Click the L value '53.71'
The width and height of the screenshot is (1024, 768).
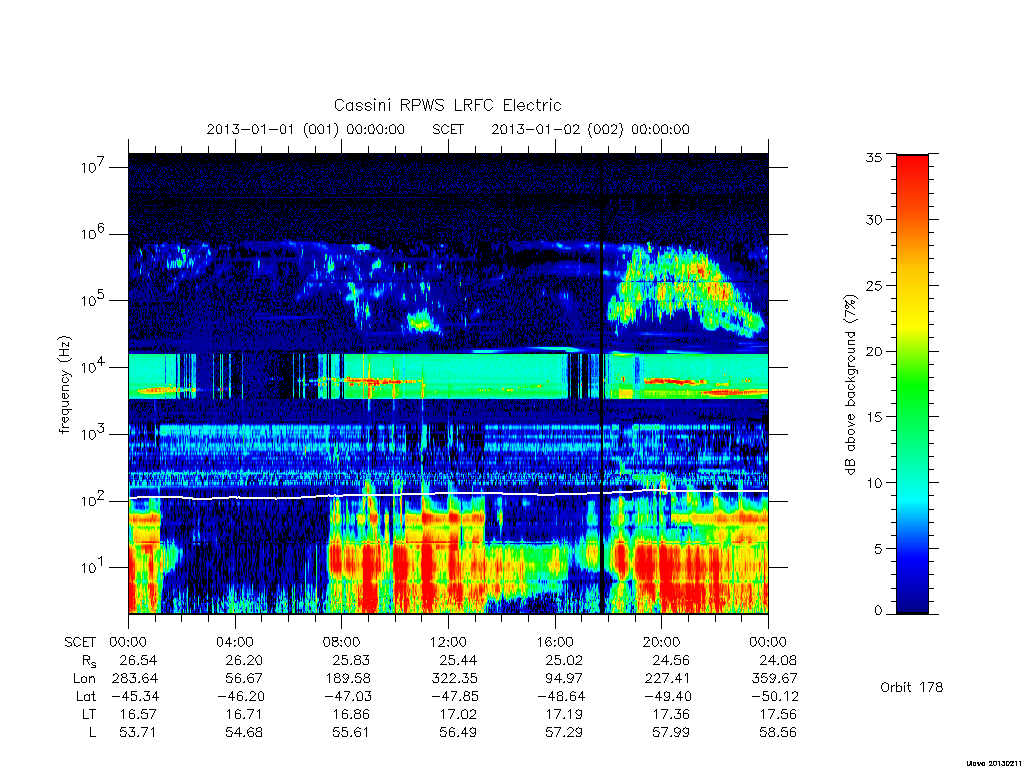click(138, 733)
